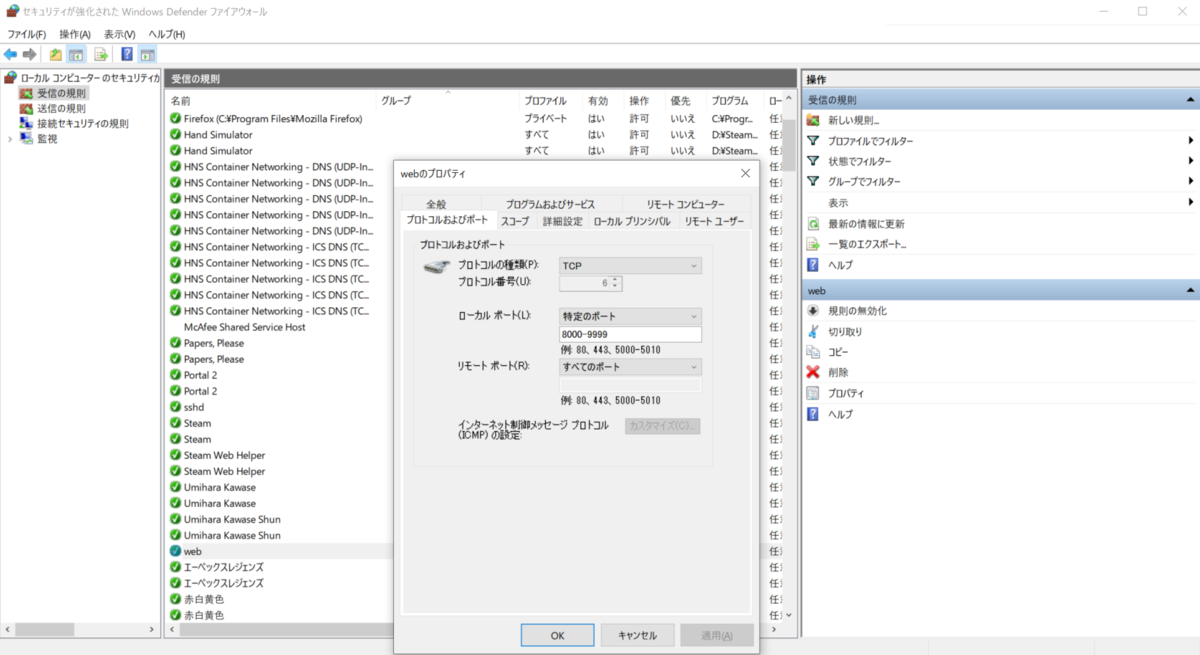Open the ファイル(F) menu

click(x=26, y=34)
